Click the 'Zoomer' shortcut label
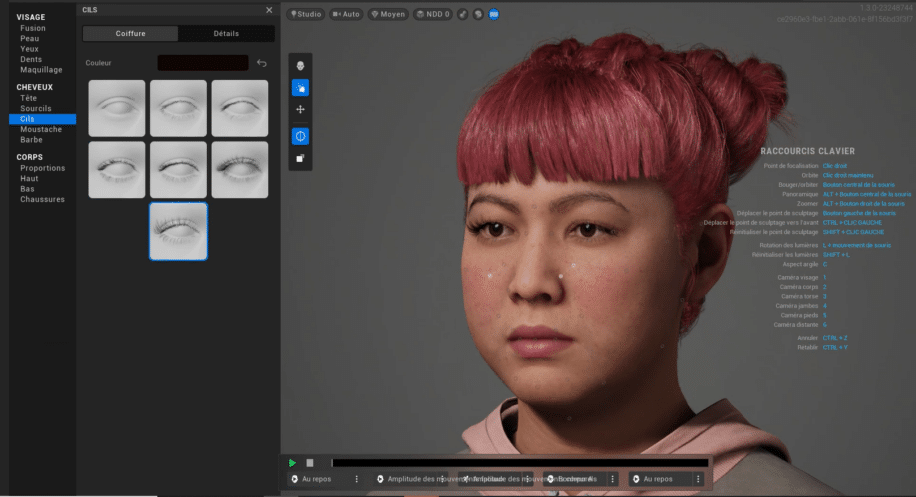Viewport: 916px width, 497px height. (x=808, y=204)
